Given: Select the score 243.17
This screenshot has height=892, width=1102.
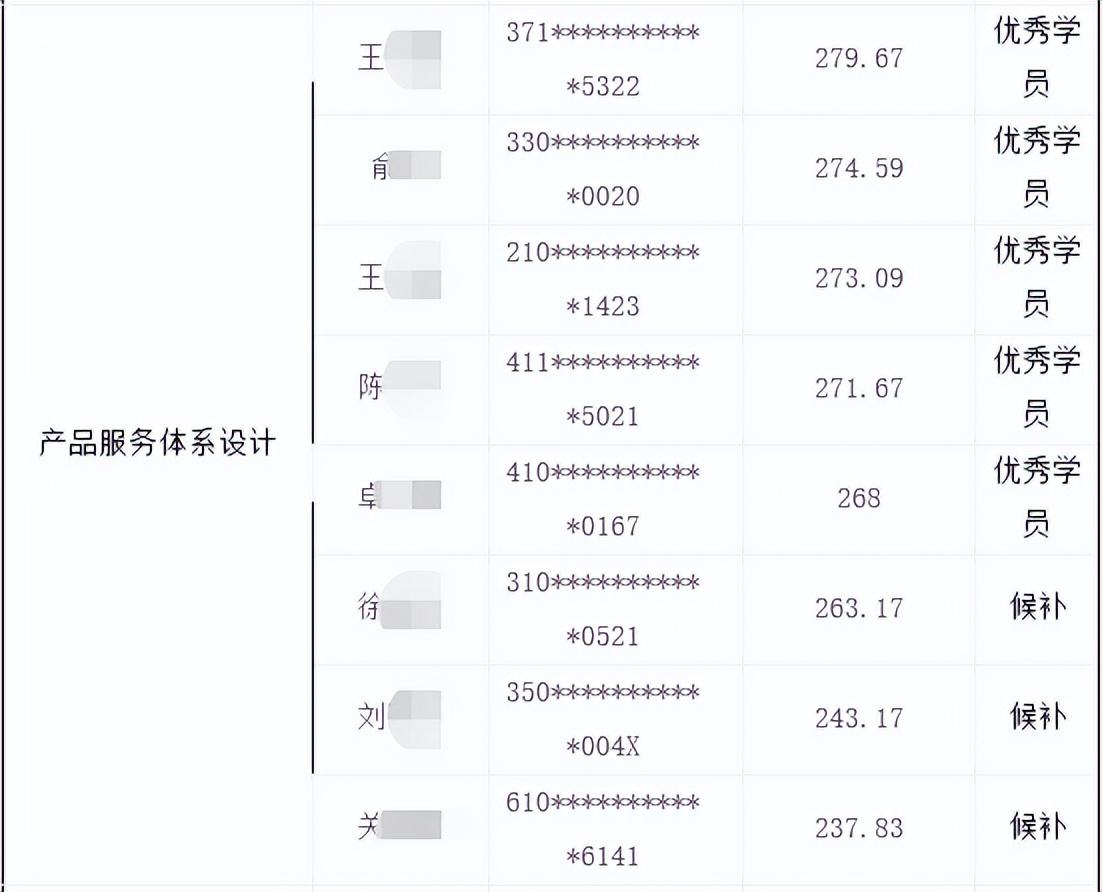Looking at the screenshot, I should 858,719.
